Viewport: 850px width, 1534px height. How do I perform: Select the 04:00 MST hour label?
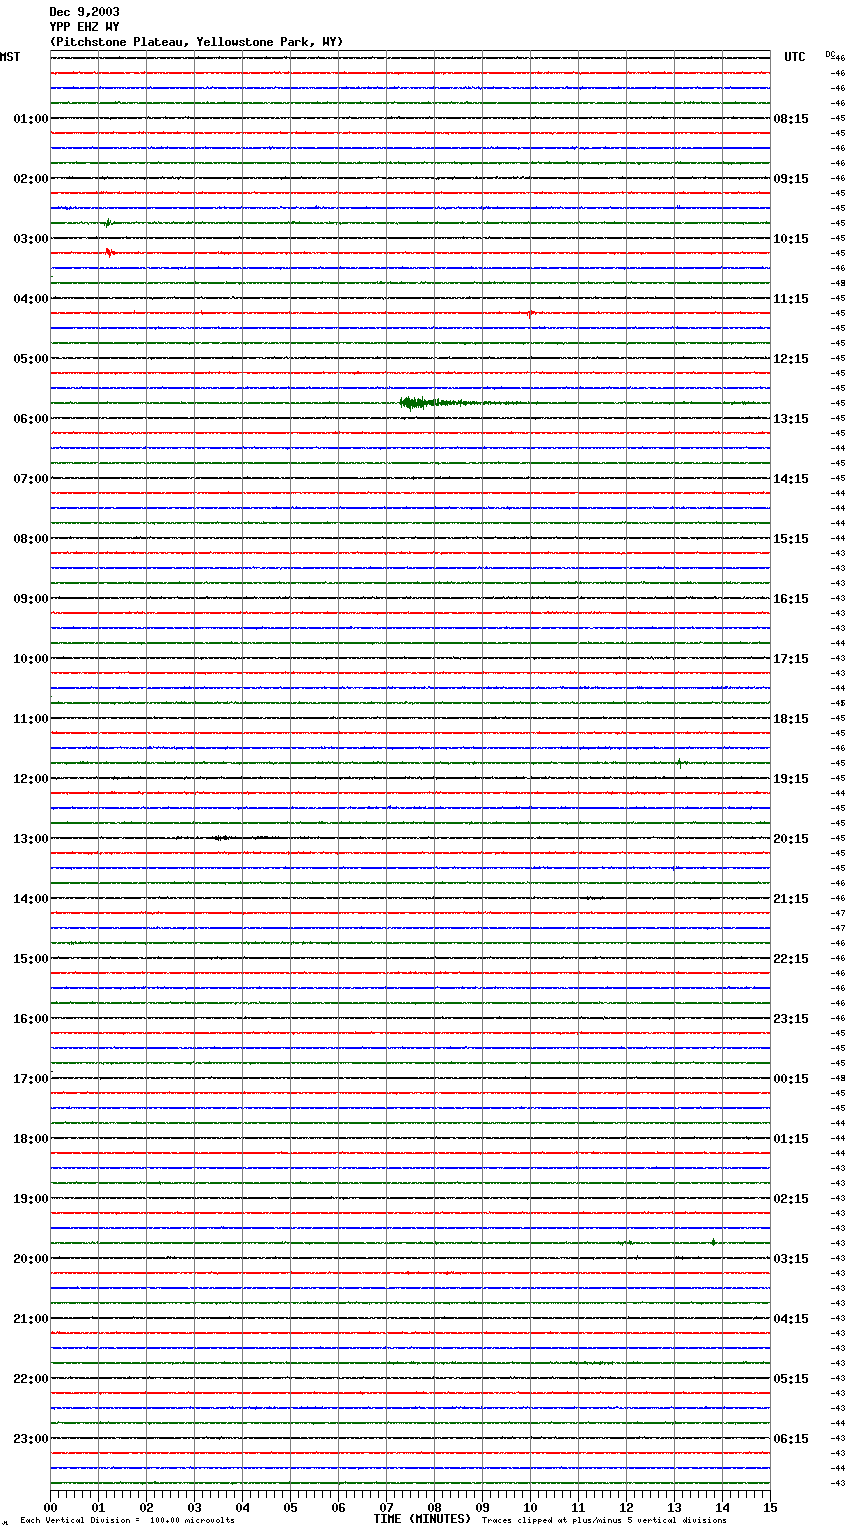pyautogui.click(x=31, y=299)
